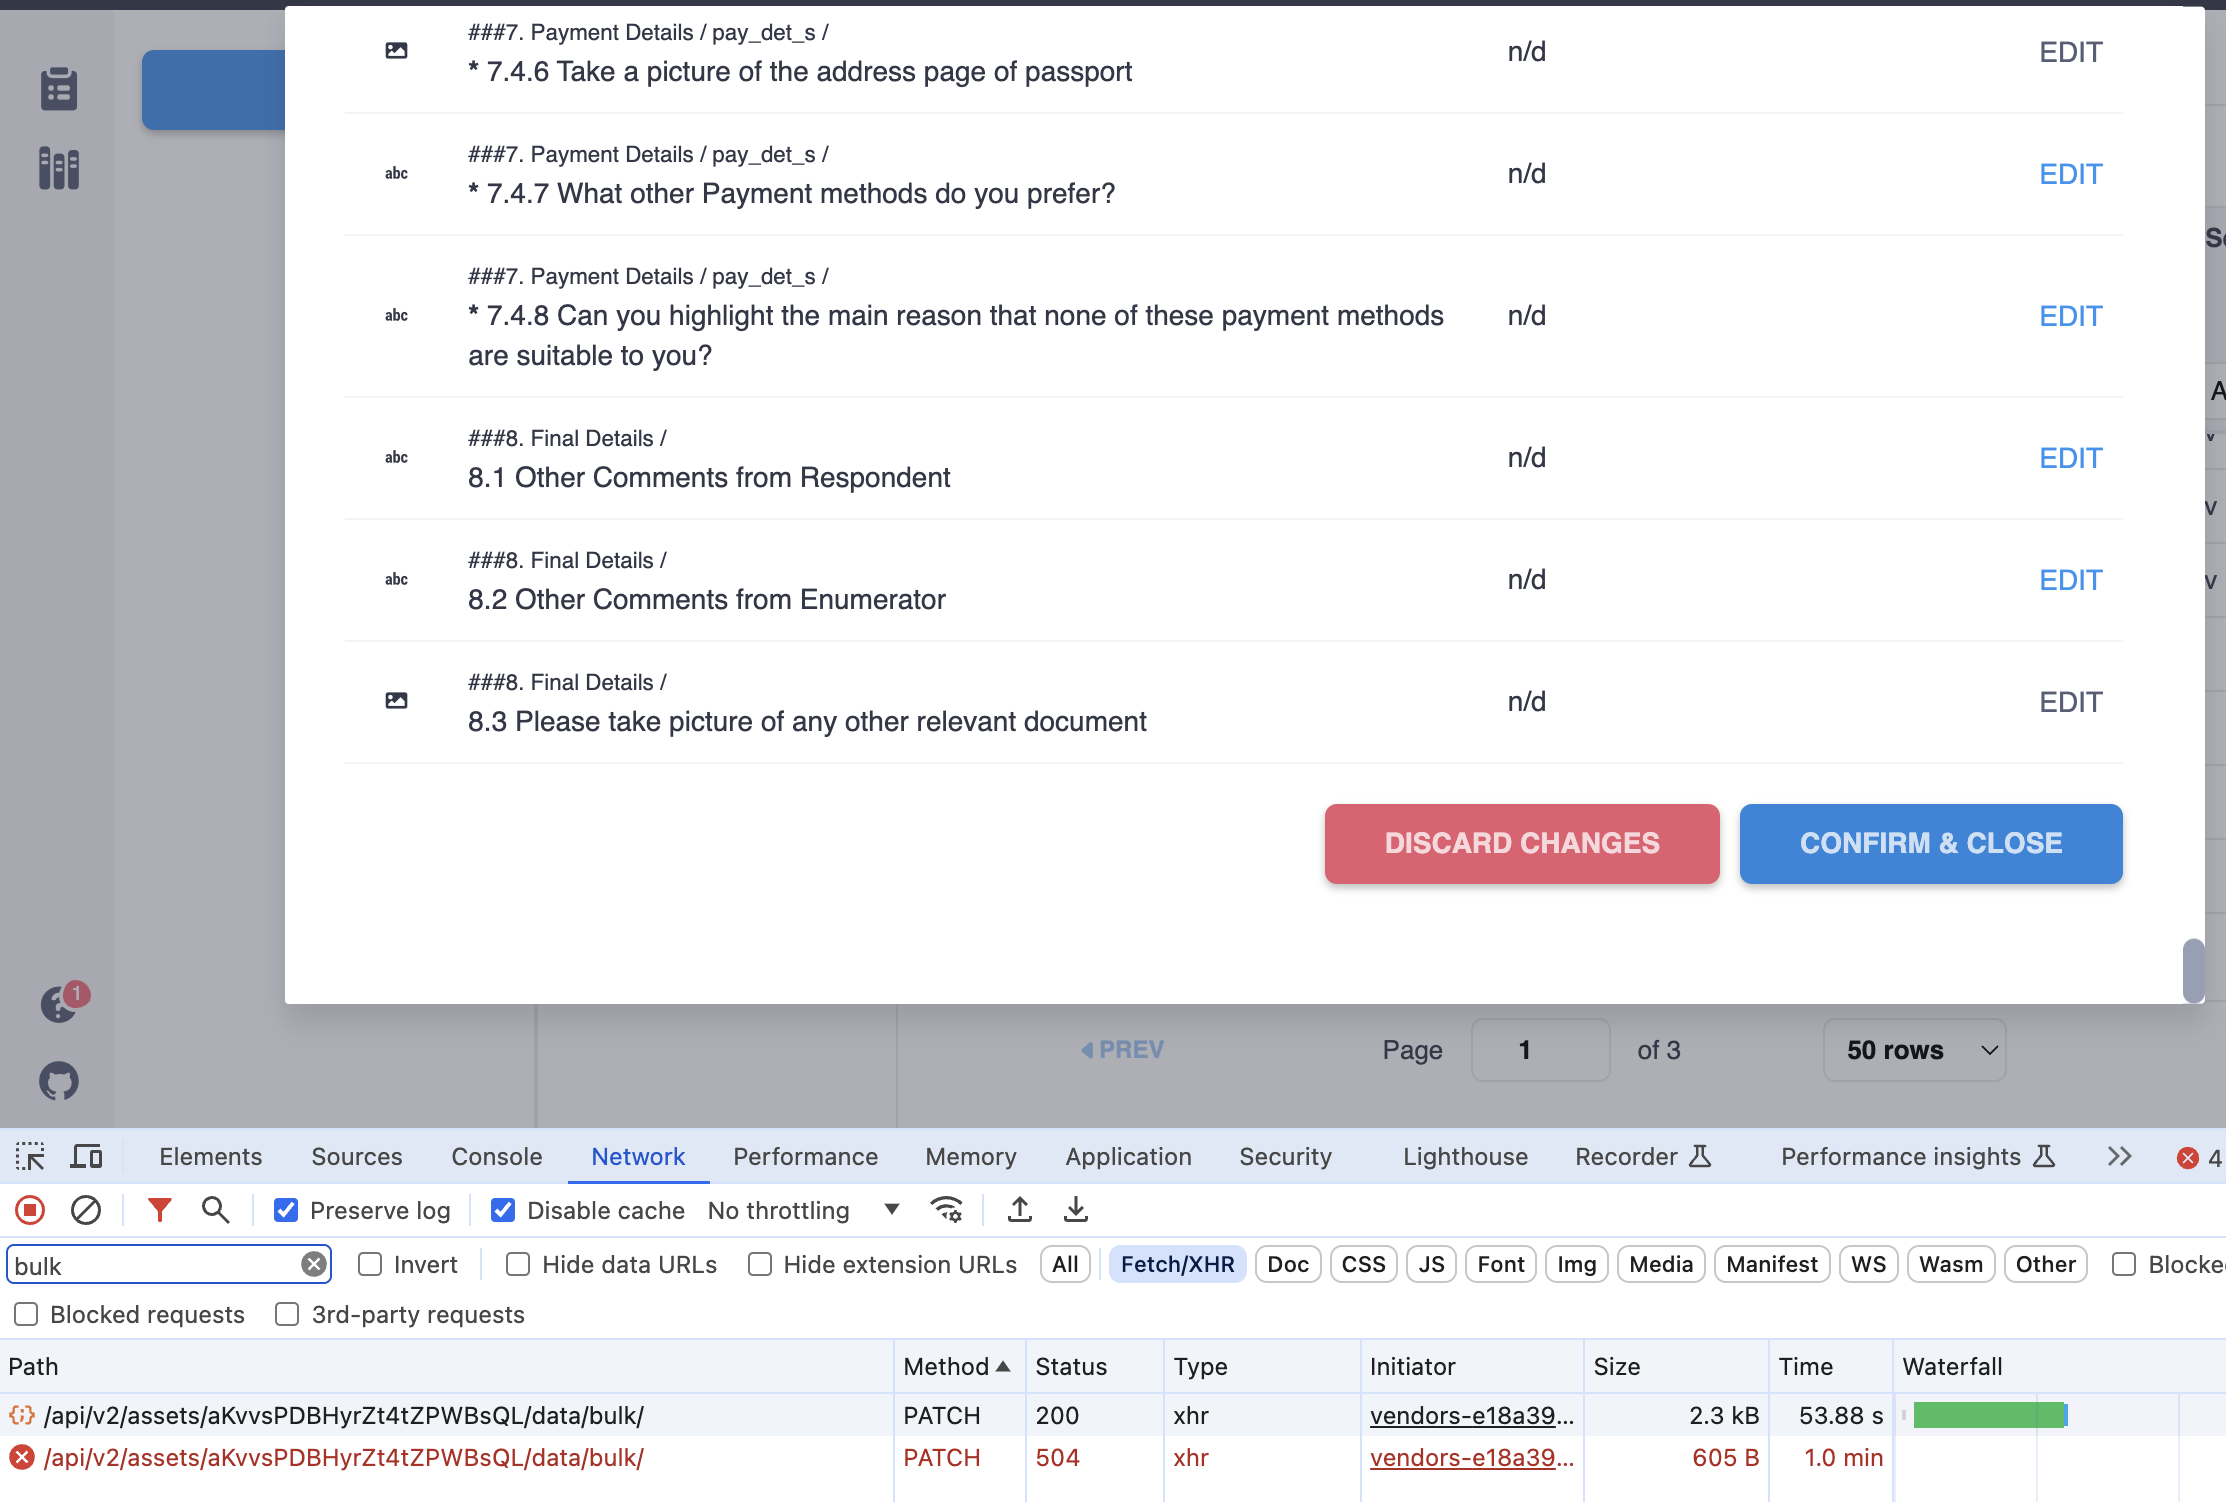Click EDIT for 8.1 Other Comments from Respondent
Viewport: 2226px width, 1502px height.
(2070, 458)
